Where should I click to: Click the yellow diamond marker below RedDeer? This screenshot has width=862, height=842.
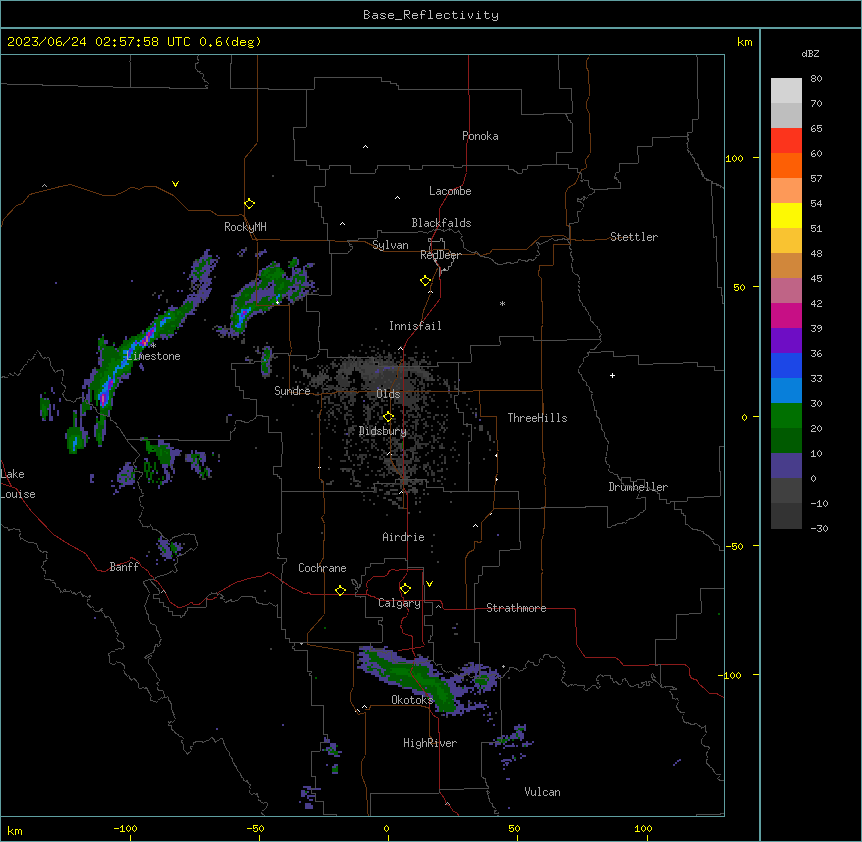(426, 281)
